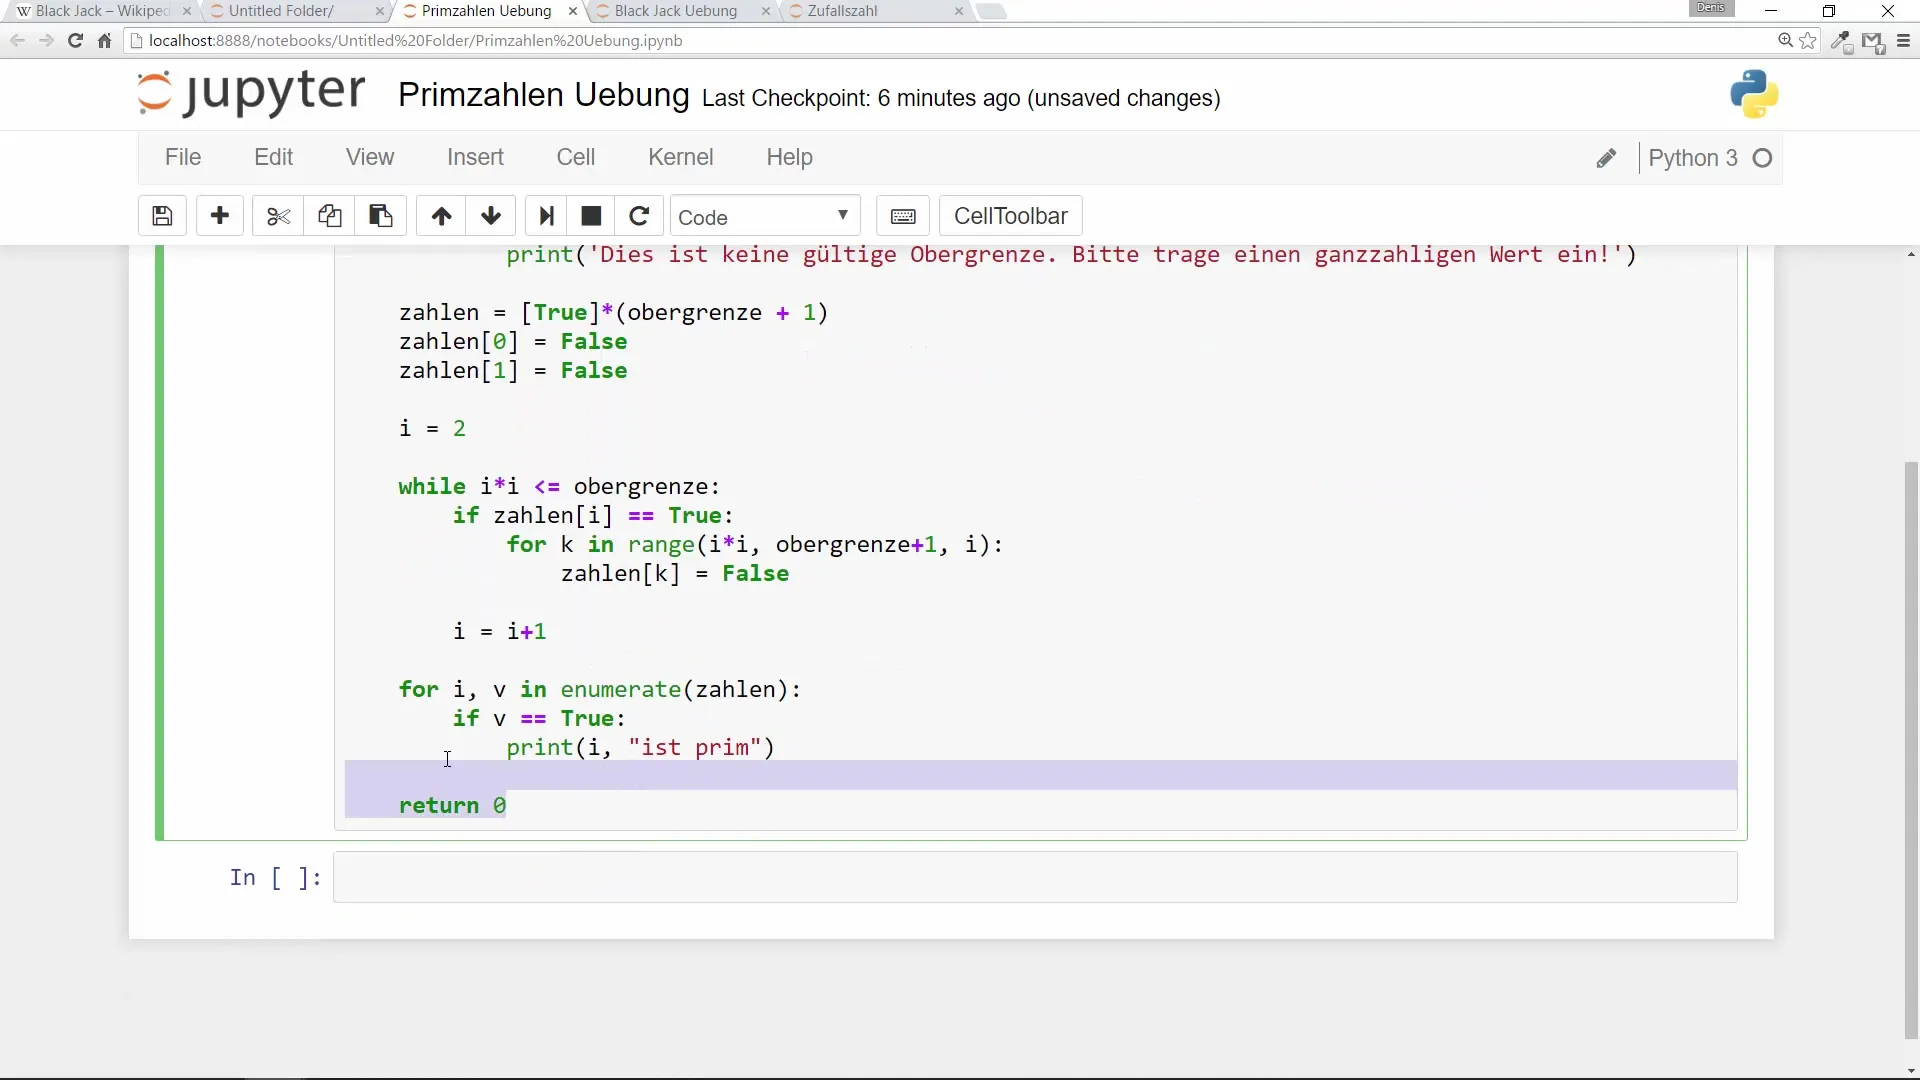
Task: Click the kernel idle circle indicator
Action: click(1763, 158)
